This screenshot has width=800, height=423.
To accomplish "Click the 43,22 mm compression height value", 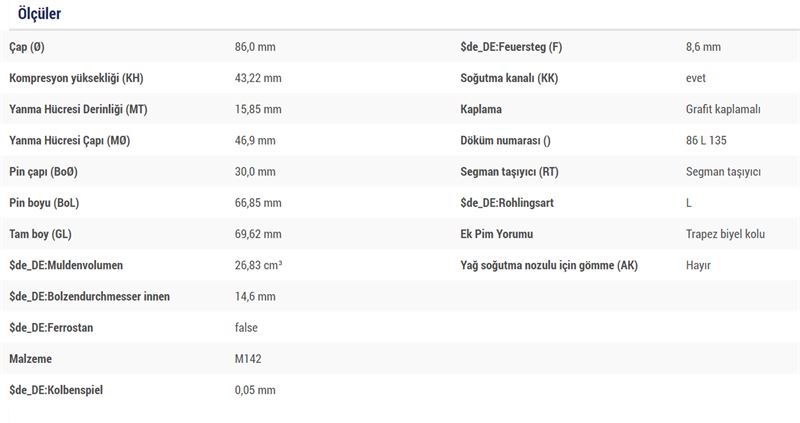I will (258, 78).
